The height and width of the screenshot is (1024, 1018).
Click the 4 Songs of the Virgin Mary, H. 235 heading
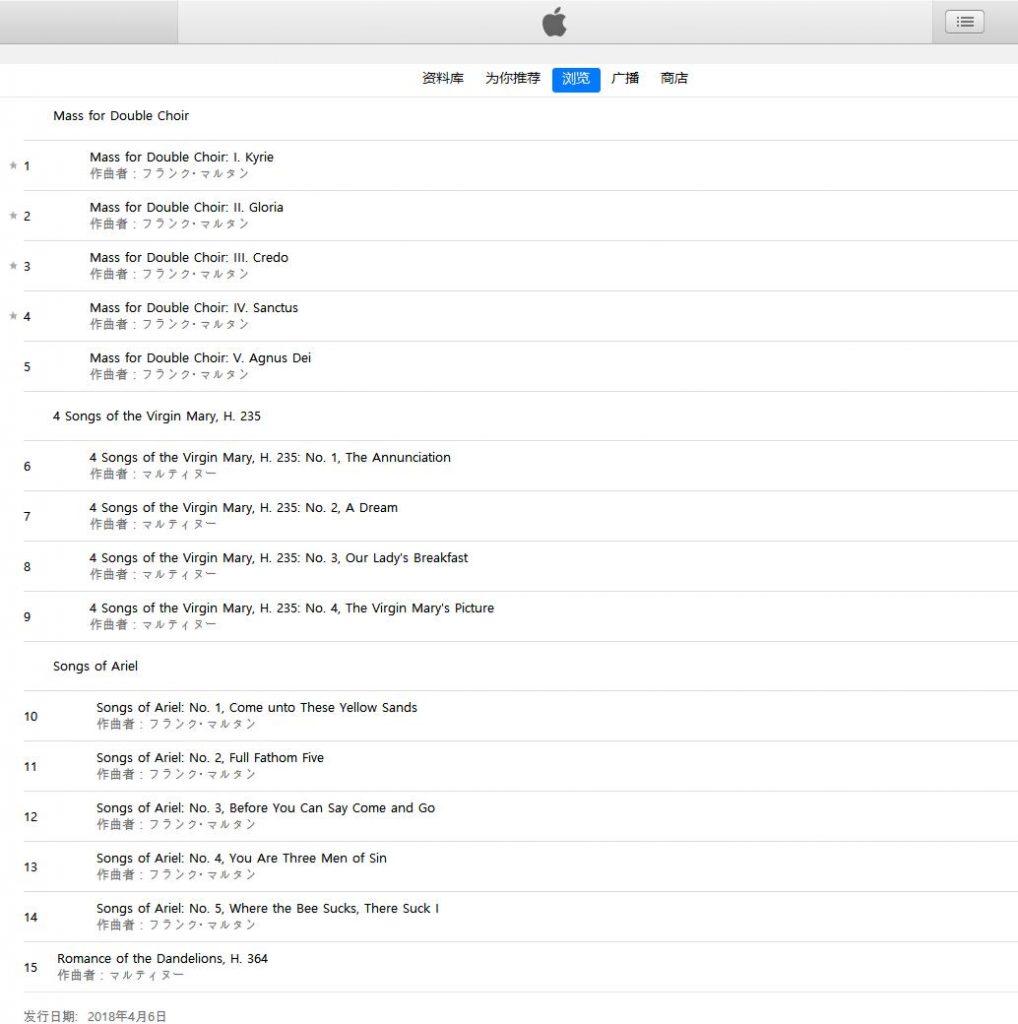coord(157,416)
